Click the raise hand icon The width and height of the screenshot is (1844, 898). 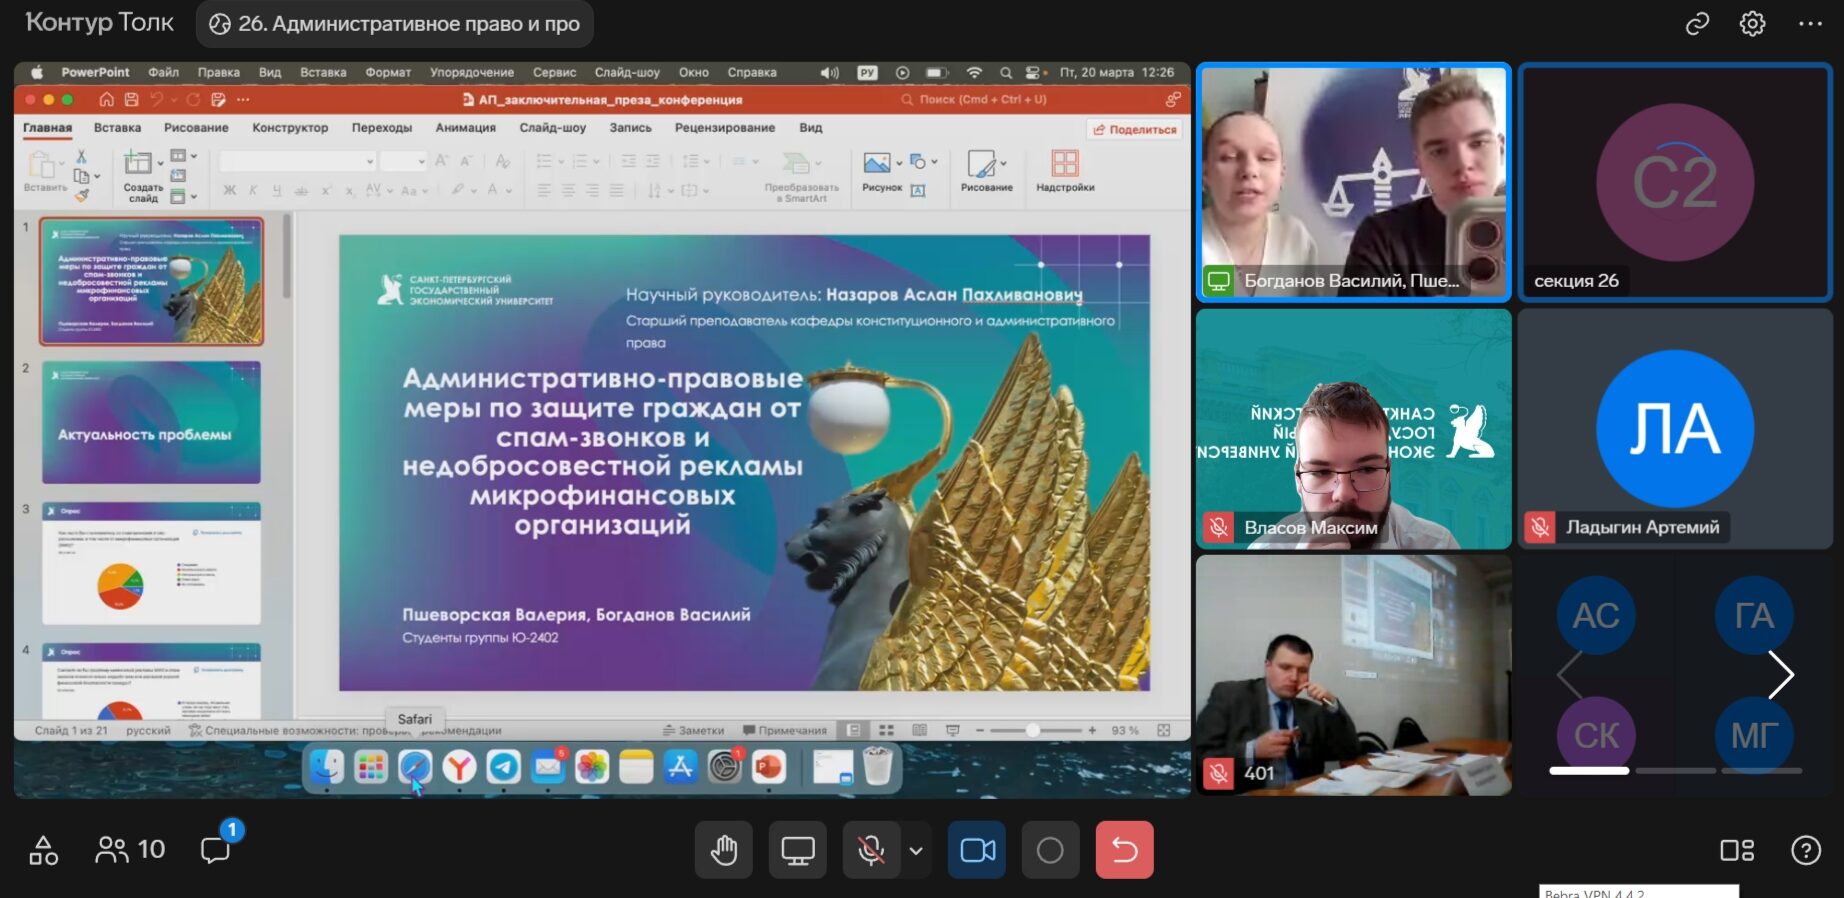[724, 850]
